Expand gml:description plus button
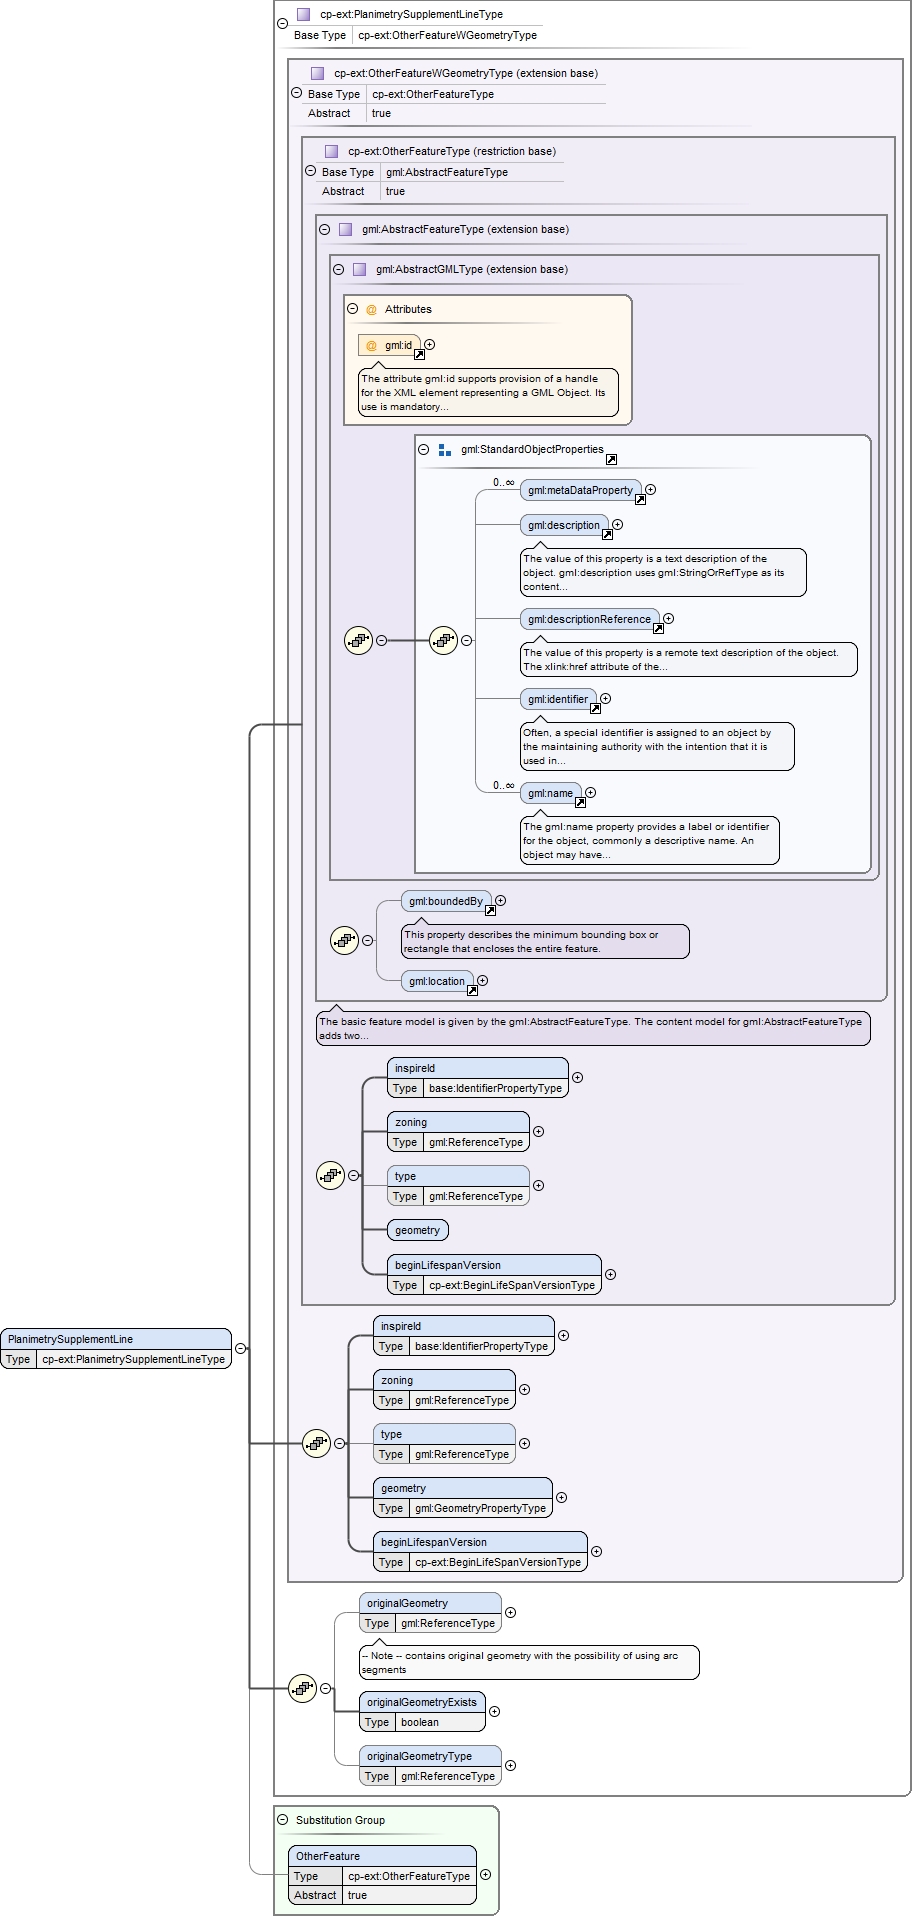This screenshot has width=913, height=1917. (x=618, y=524)
